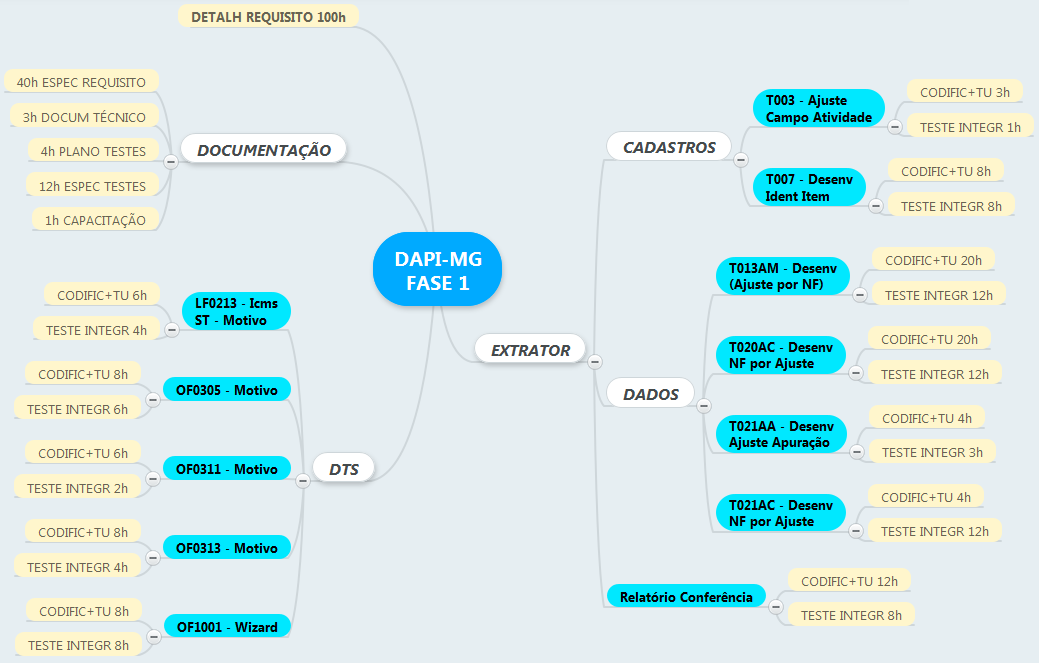Image resolution: width=1039 pixels, height=663 pixels.
Task: Collapse the EXTRATOR branch toggle
Action: pos(595,362)
